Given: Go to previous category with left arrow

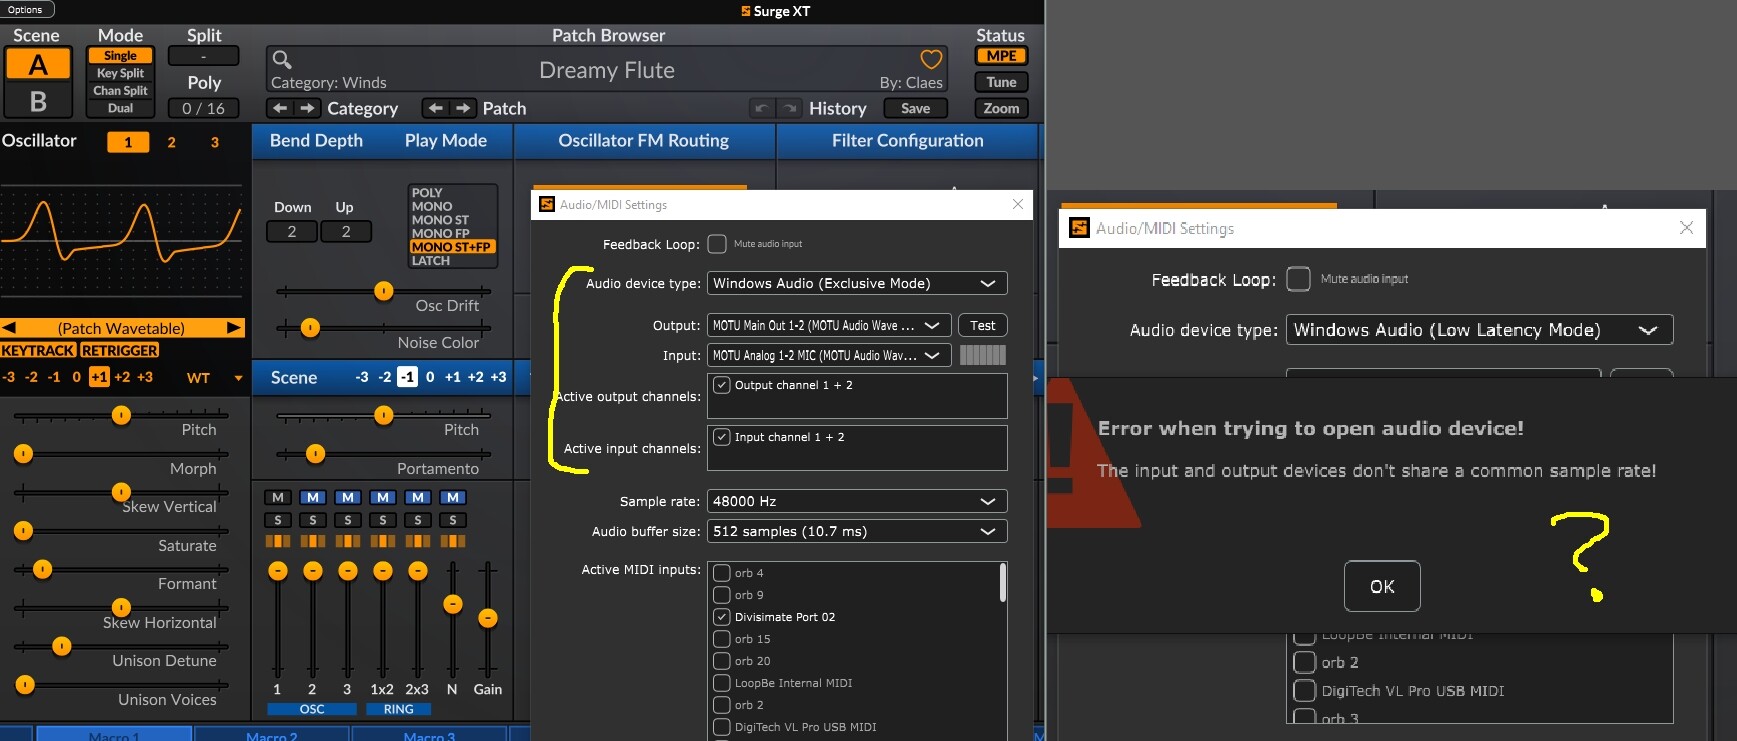Looking at the screenshot, I should [x=280, y=108].
